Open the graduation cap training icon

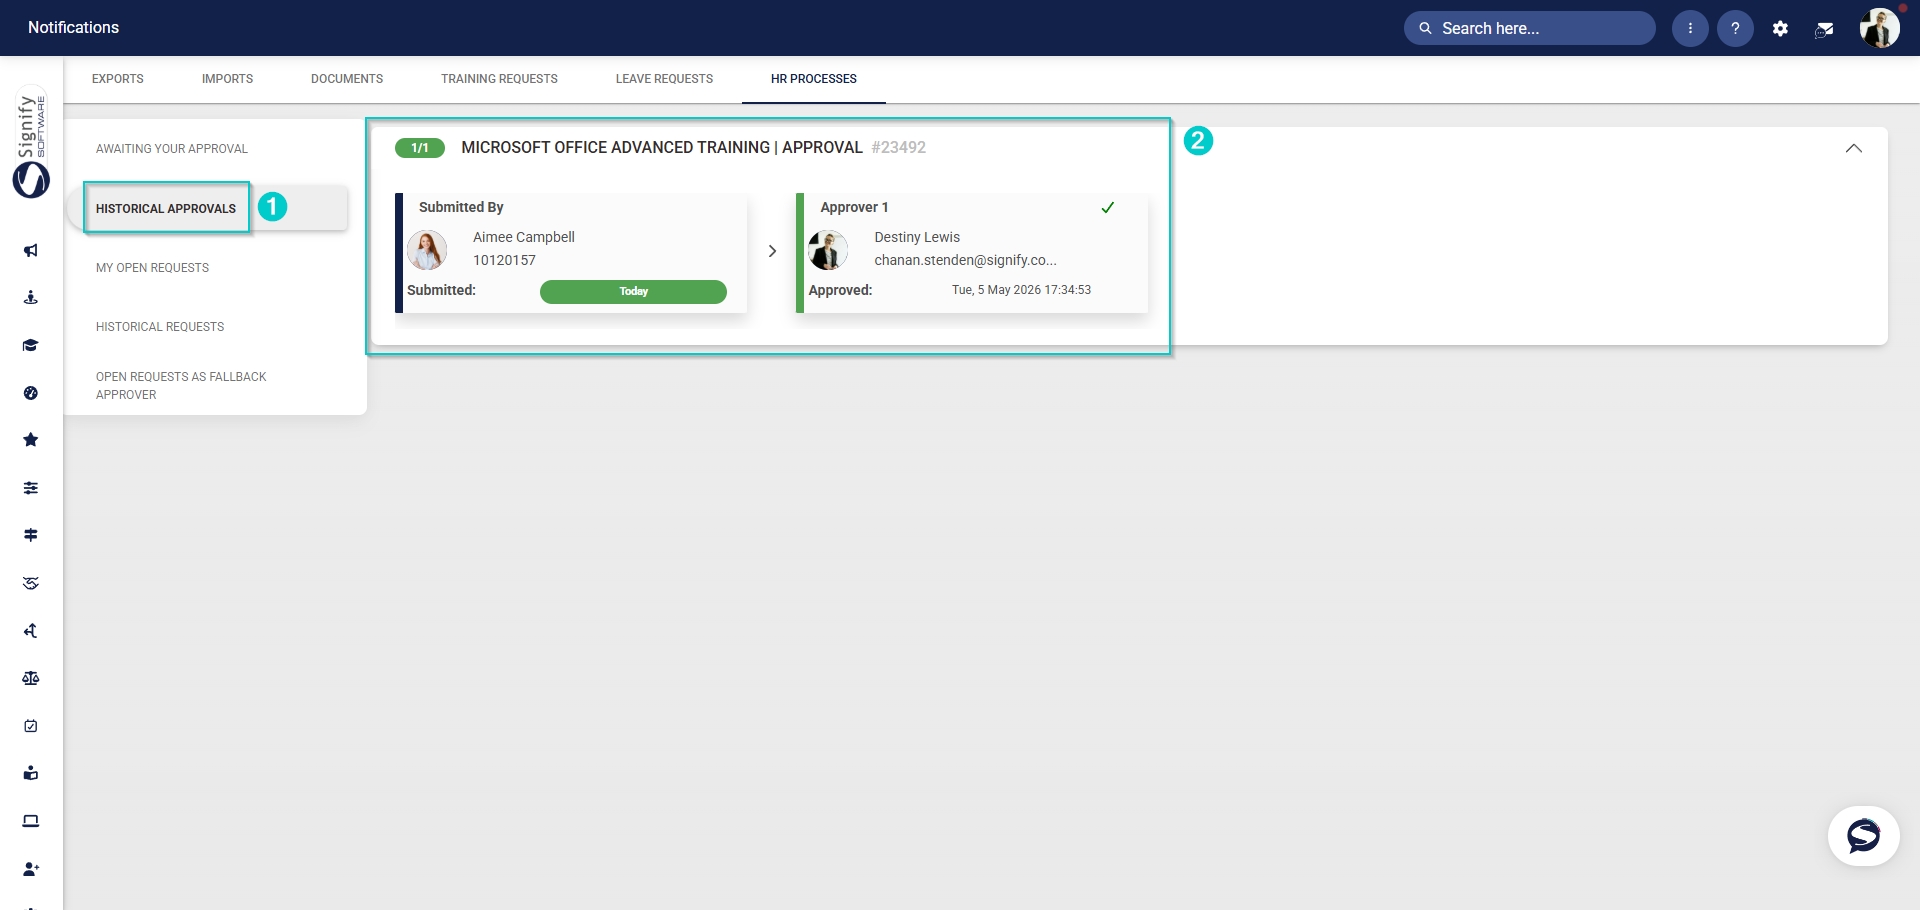pos(31,345)
